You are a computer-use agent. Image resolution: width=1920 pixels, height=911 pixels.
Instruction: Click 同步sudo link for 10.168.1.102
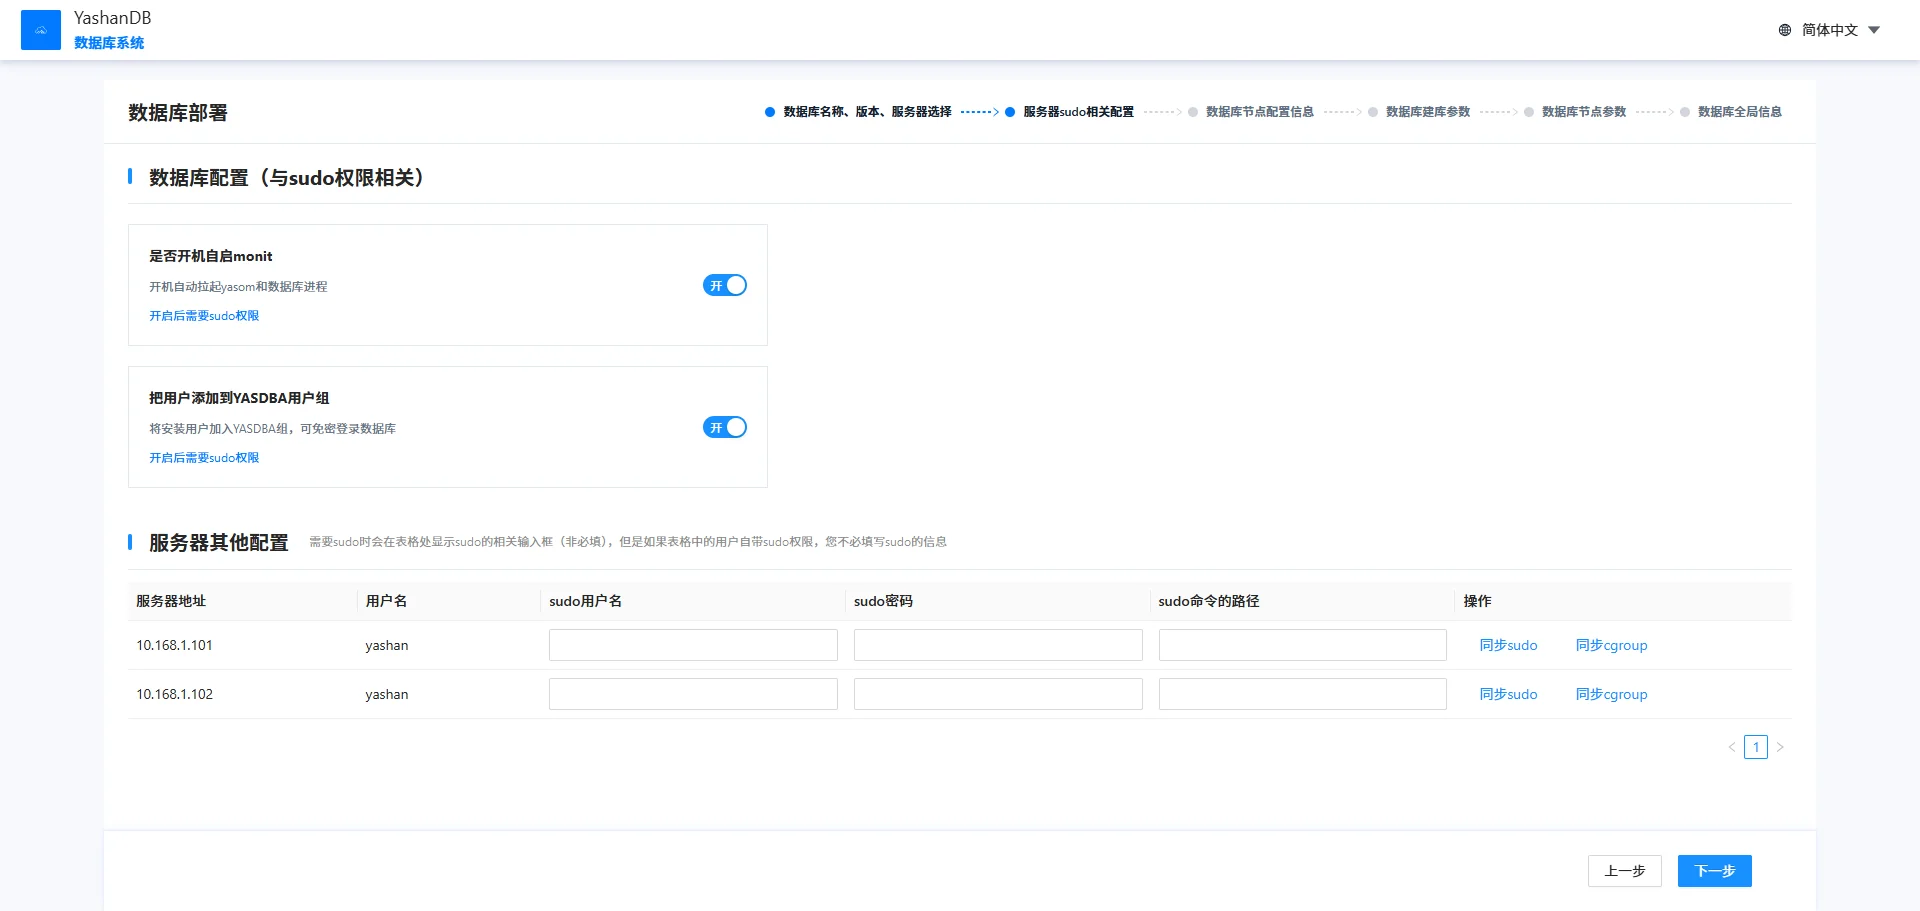click(1508, 695)
